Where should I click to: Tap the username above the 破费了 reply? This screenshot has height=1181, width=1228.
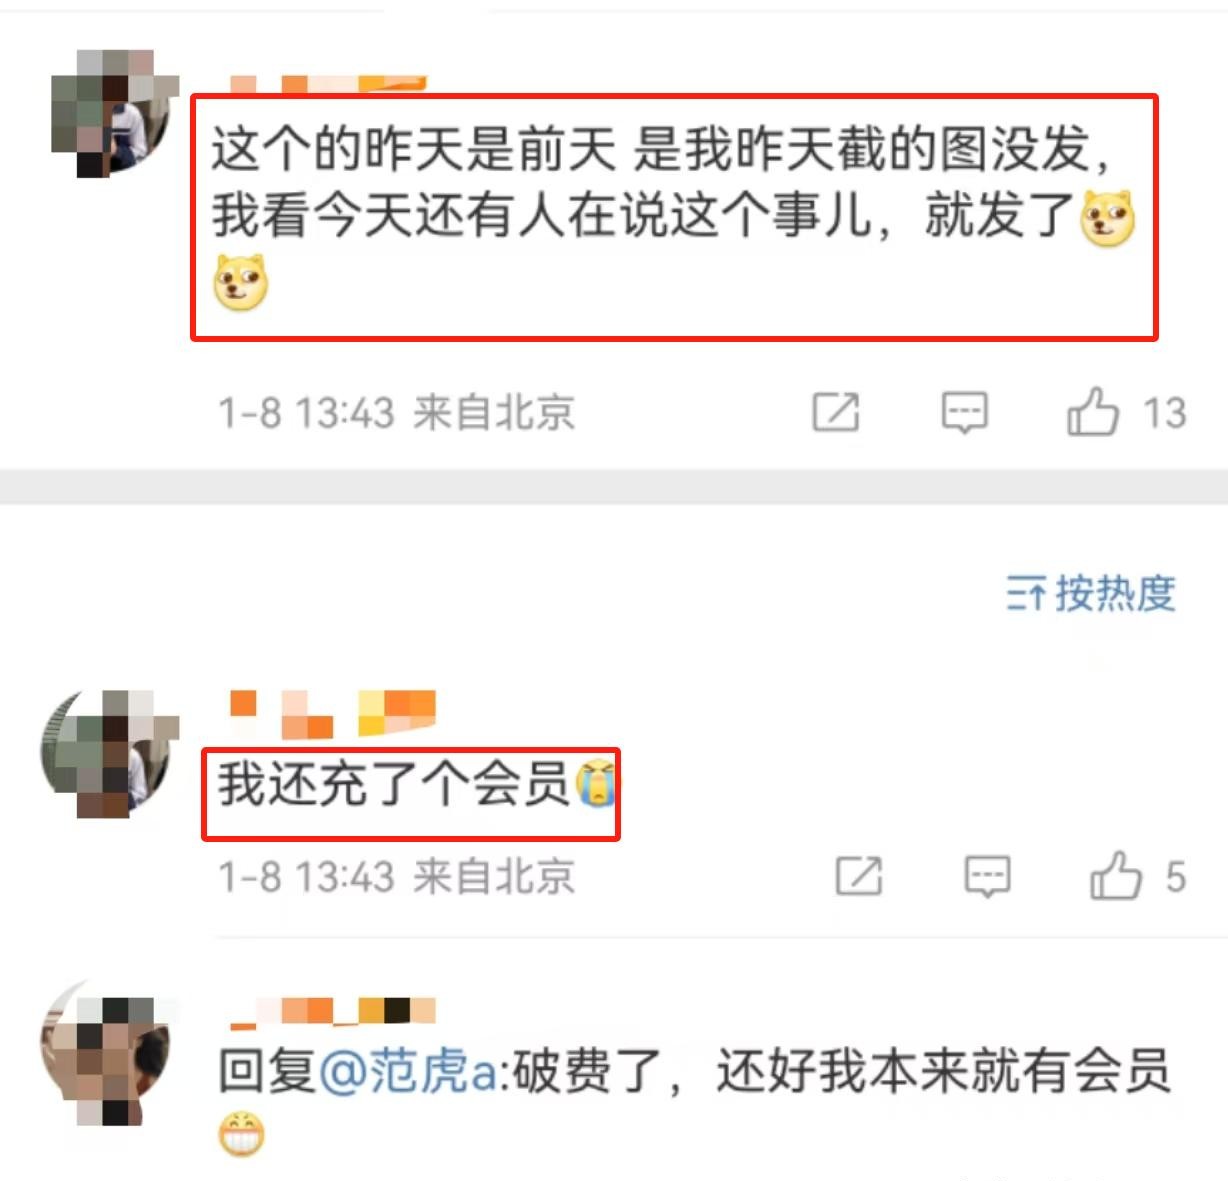pyautogui.click(x=332, y=1011)
